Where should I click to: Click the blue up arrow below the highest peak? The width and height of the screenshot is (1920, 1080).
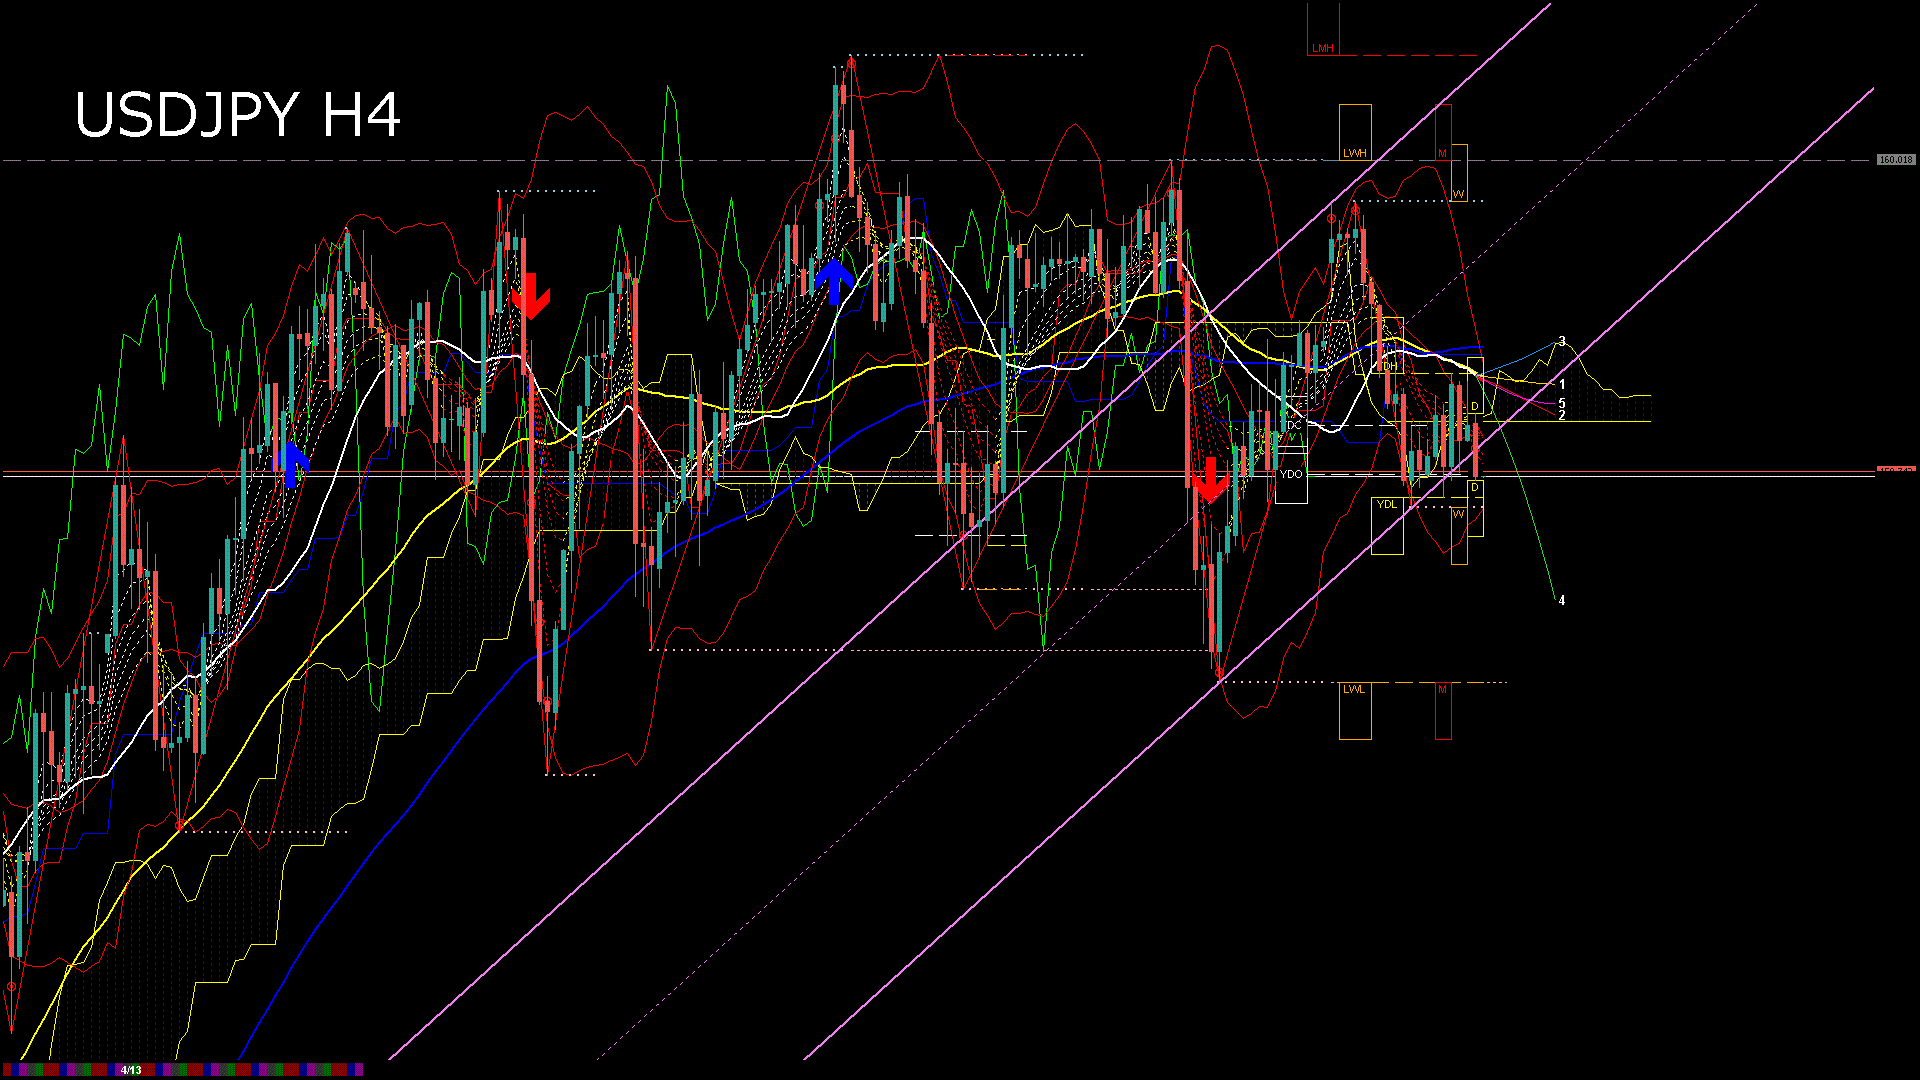[833, 282]
